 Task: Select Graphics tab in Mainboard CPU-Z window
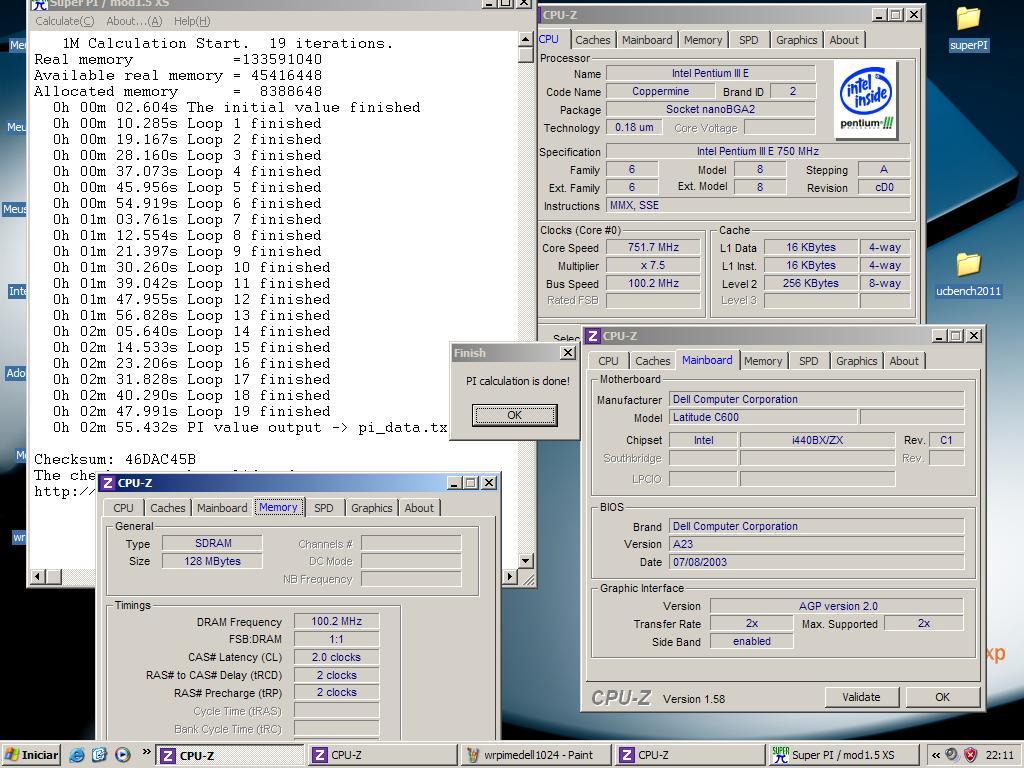click(856, 360)
